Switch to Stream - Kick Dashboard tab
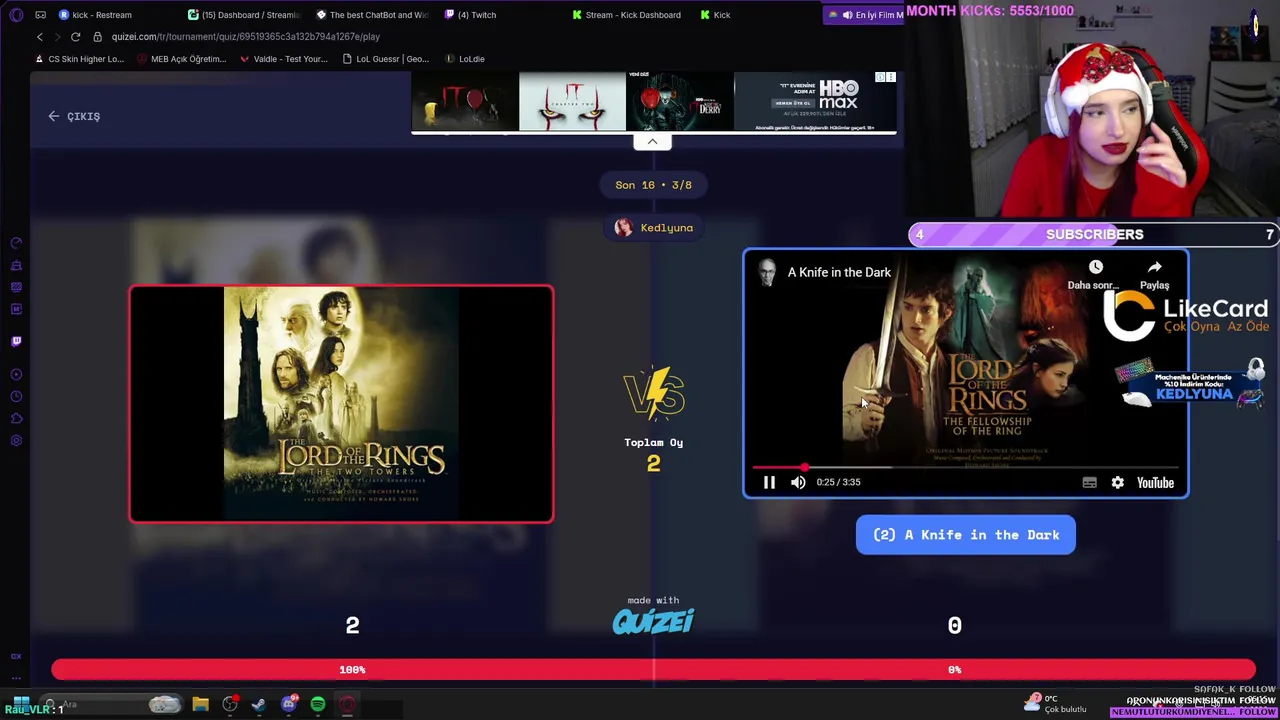Image resolution: width=1280 pixels, height=720 pixels. coord(628,15)
